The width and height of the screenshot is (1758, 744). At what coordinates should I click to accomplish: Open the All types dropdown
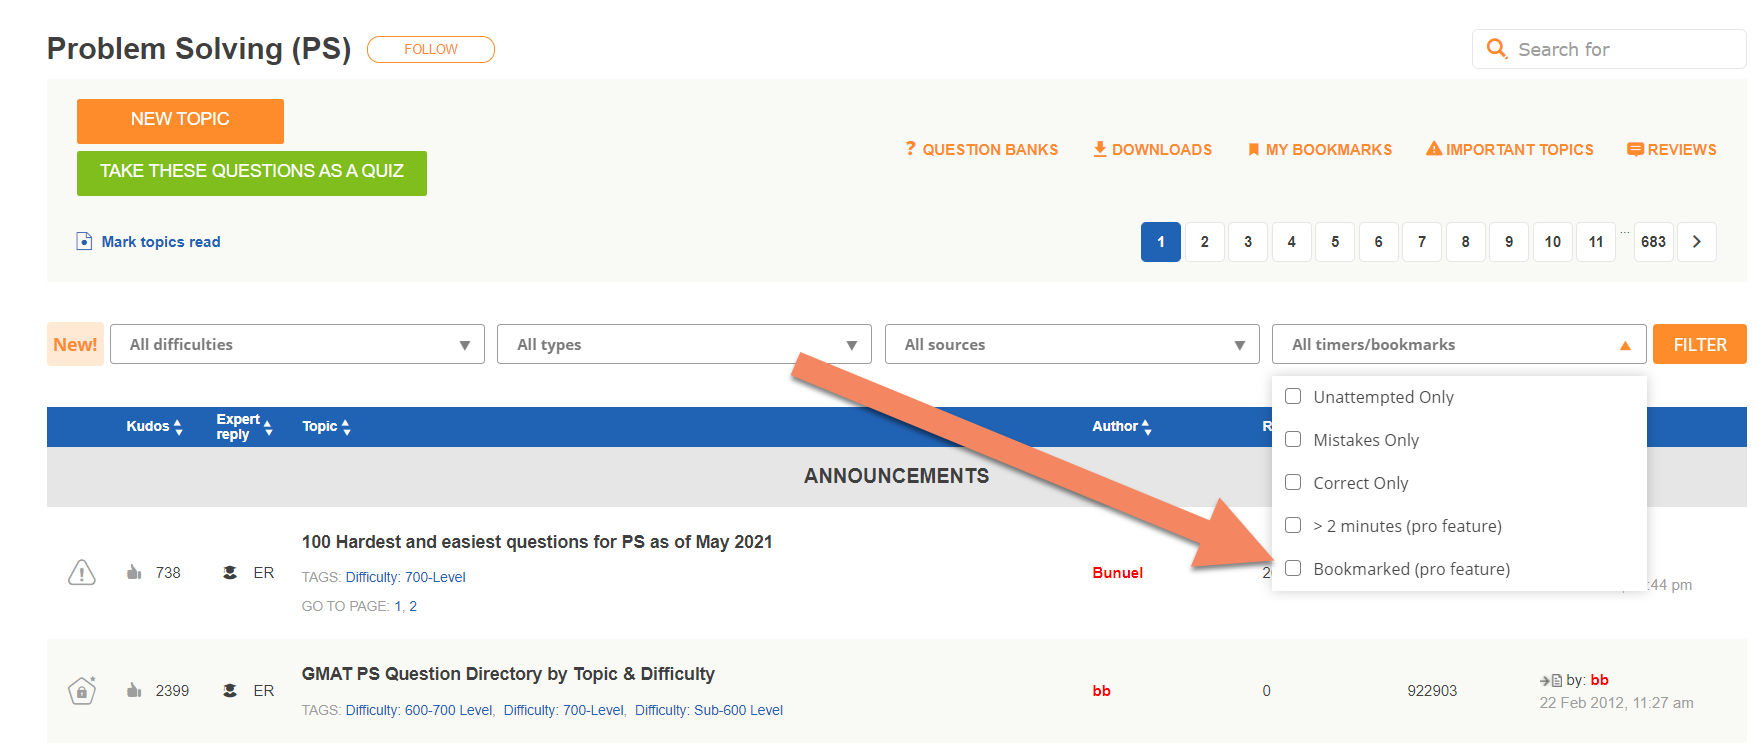684,344
